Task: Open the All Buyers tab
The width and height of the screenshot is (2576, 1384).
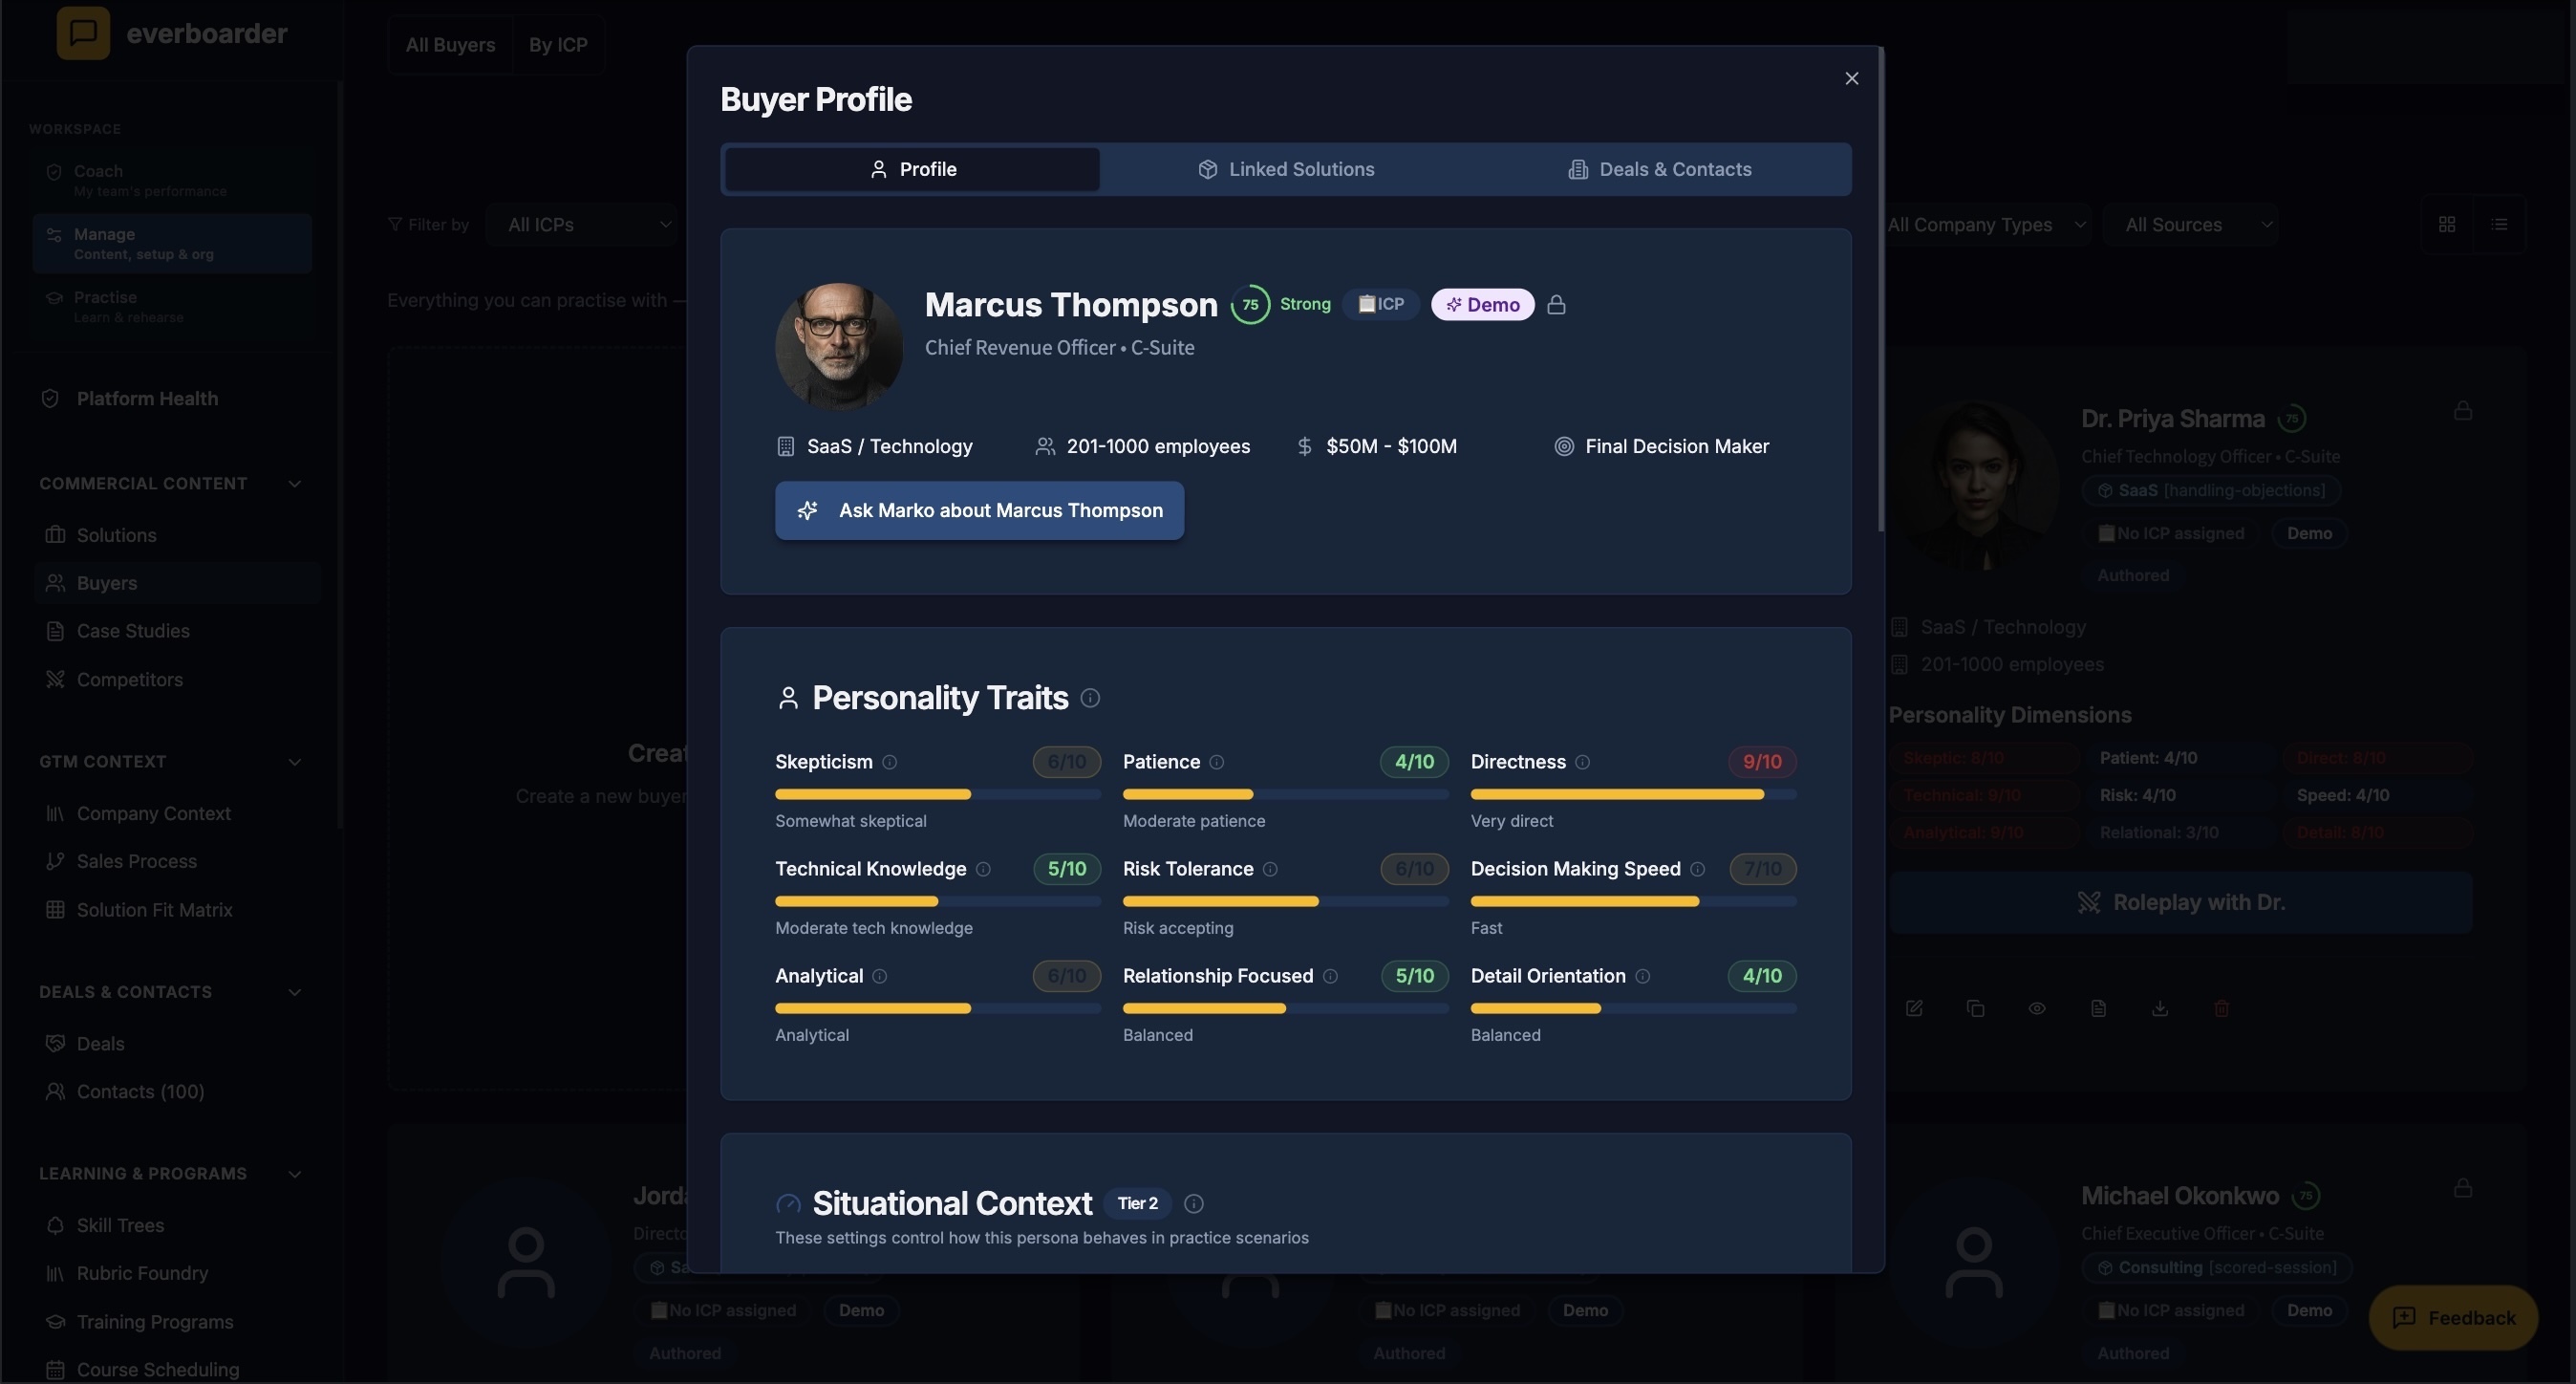Action: 450,45
